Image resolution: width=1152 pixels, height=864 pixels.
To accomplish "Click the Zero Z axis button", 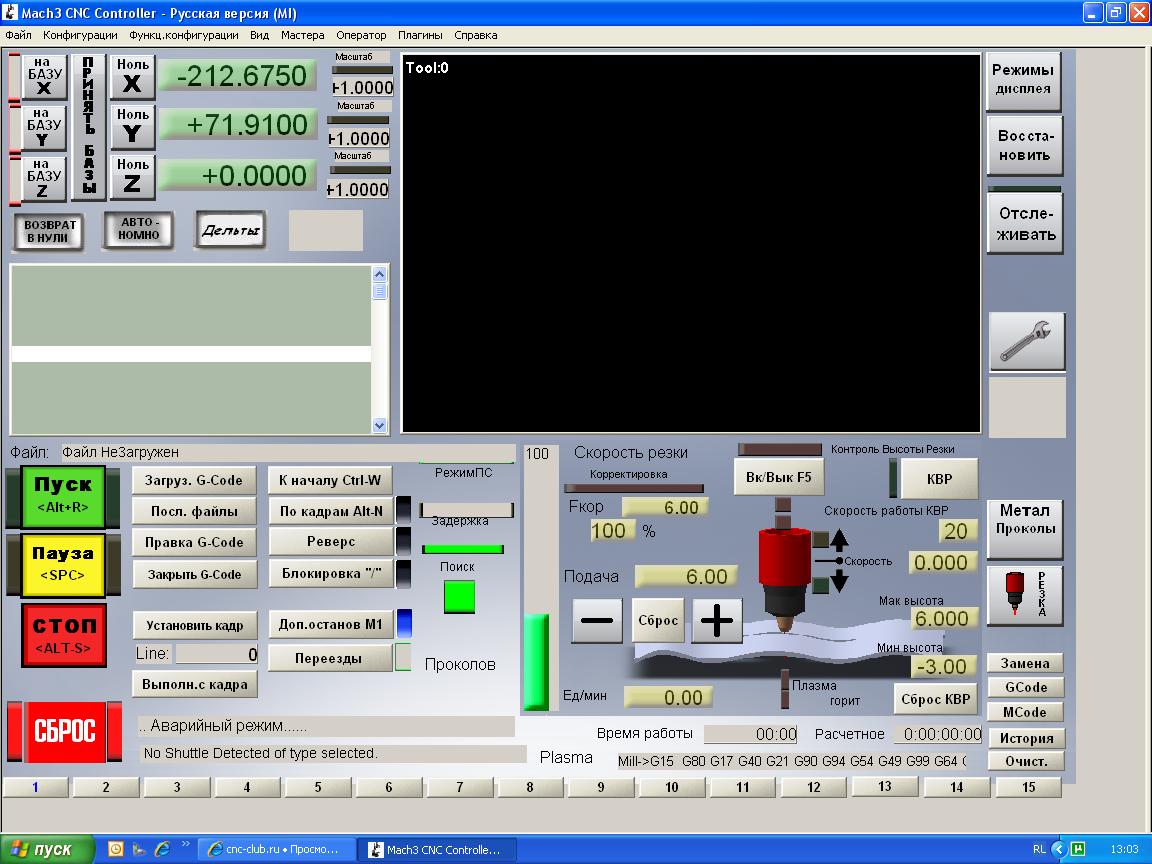I will click(132, 177).
